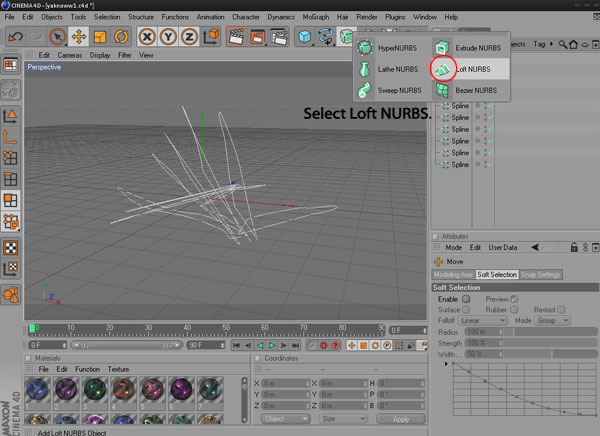The image size is (600, 436).
Task: Click the position X input field
Action: point(285,383)
